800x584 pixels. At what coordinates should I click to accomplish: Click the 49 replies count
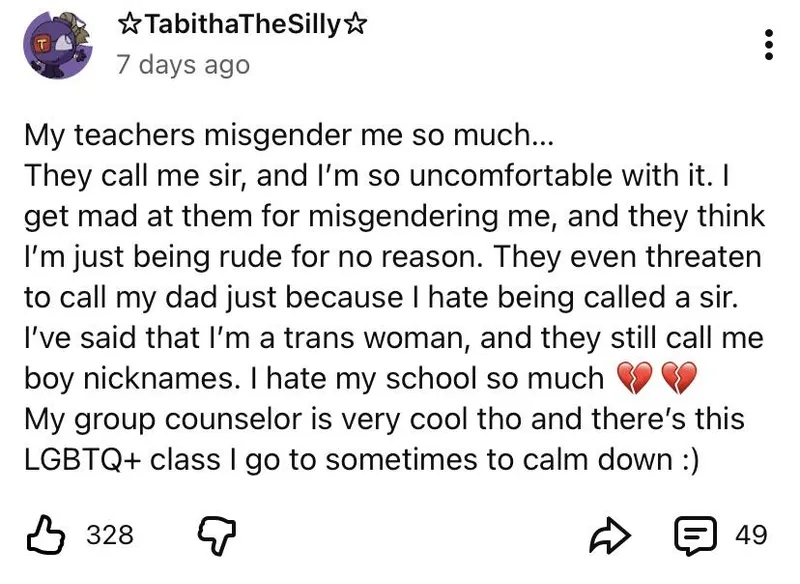pyautogui.click(x=751, y=535)
